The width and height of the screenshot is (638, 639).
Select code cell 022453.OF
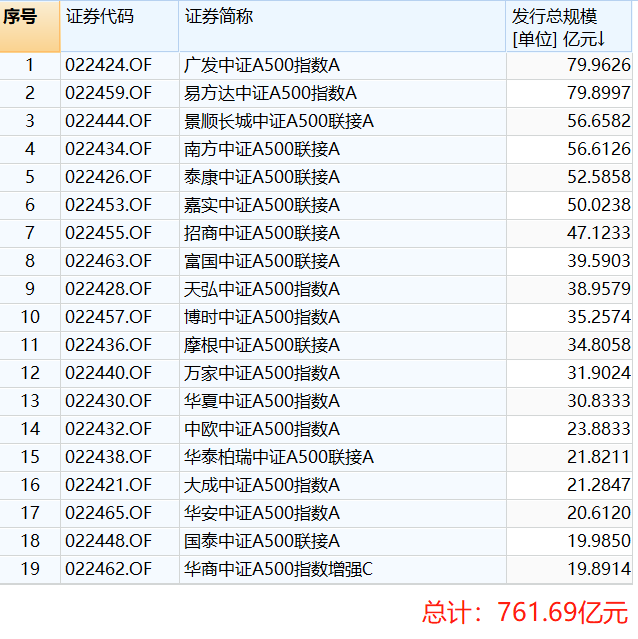coord(119,205)
